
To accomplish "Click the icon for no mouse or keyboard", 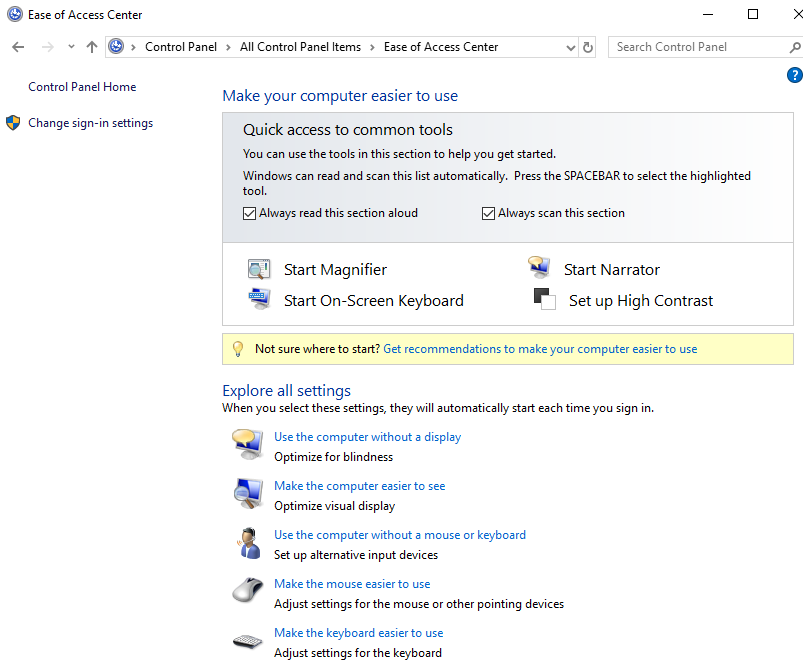I will pos(249,543).
